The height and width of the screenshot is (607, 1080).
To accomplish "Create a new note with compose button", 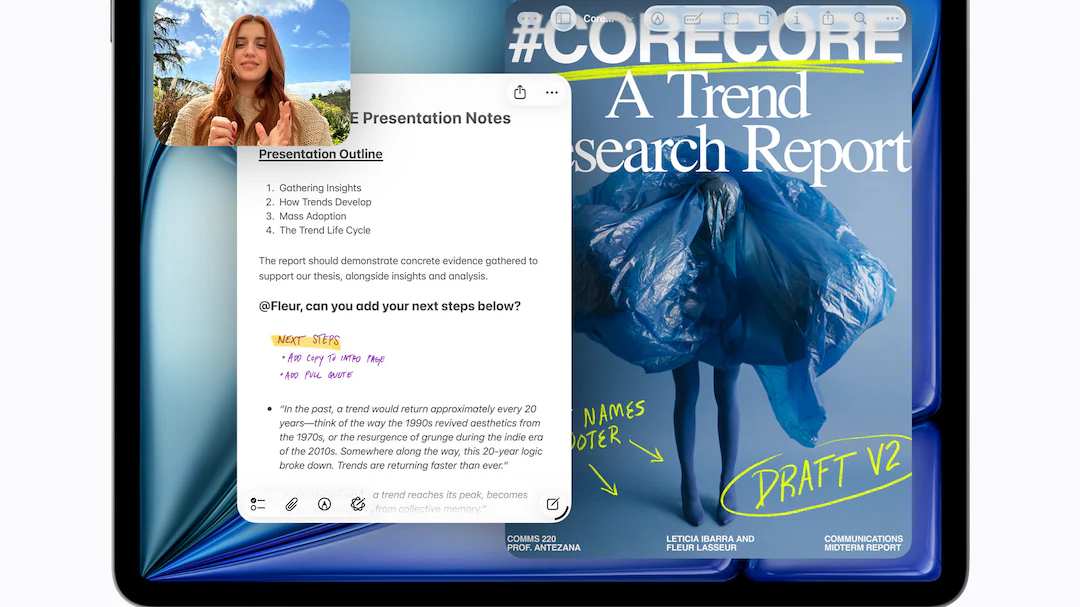I will click(552, 504).
